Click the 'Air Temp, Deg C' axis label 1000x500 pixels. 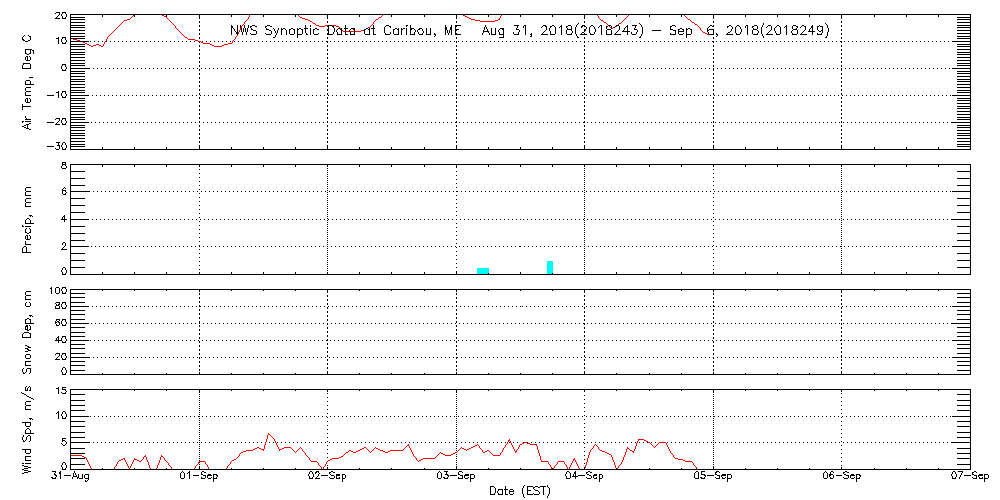click(x=28, y=82)
